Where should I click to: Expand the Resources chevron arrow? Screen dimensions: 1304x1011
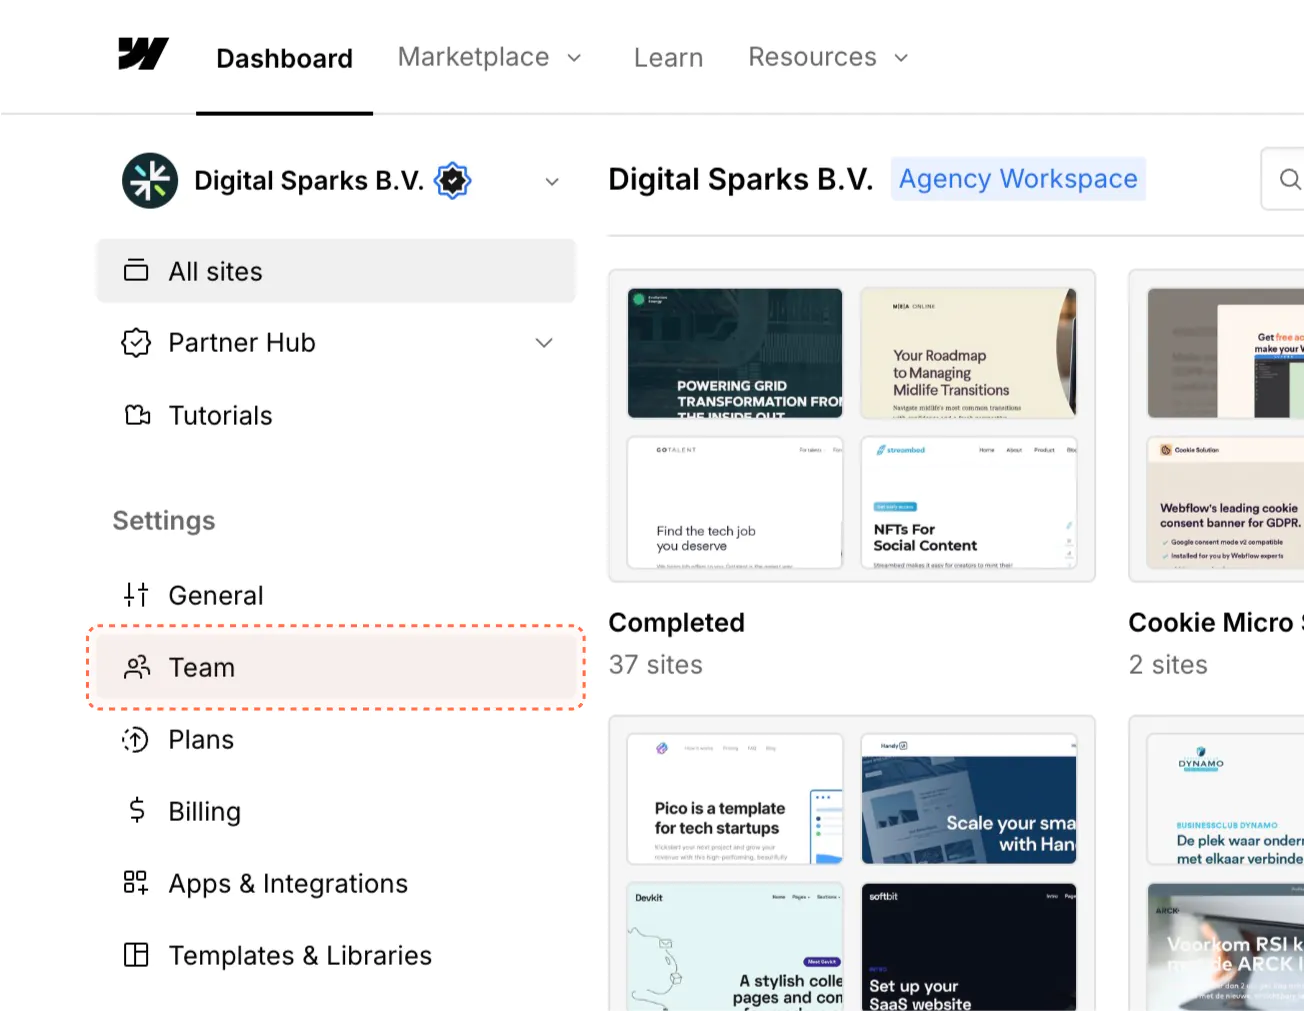[x=901, y=58]
